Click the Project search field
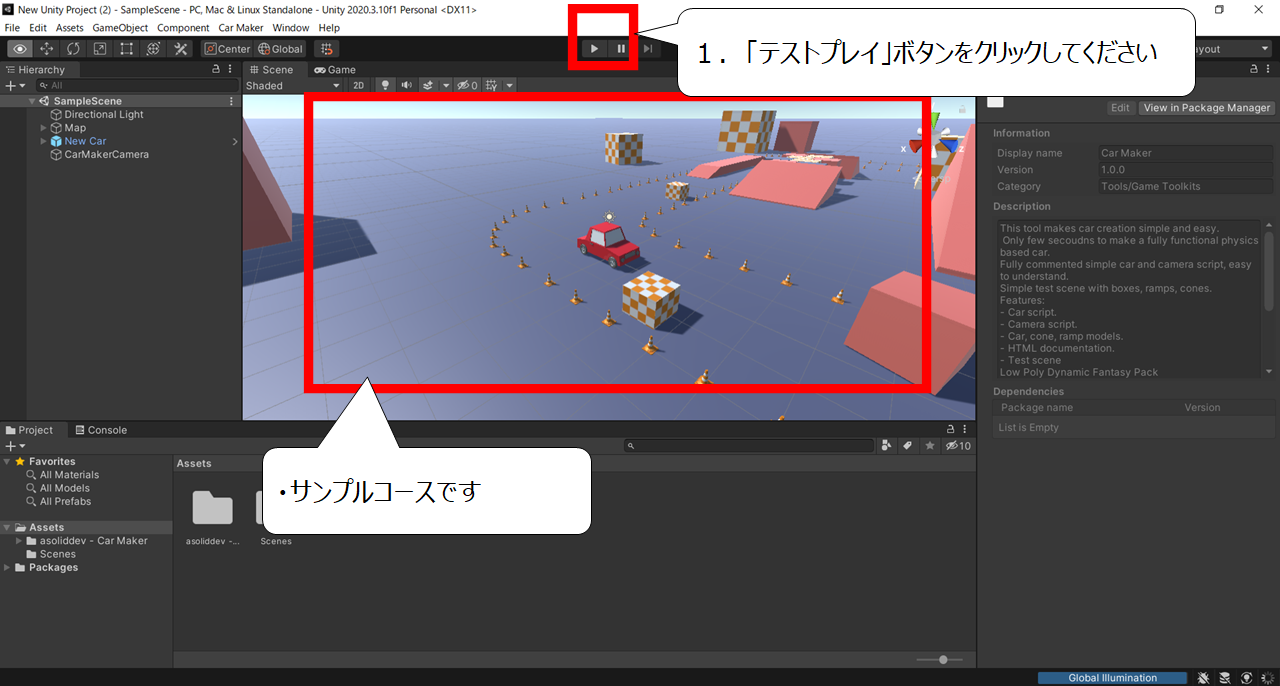 point(748,446)
